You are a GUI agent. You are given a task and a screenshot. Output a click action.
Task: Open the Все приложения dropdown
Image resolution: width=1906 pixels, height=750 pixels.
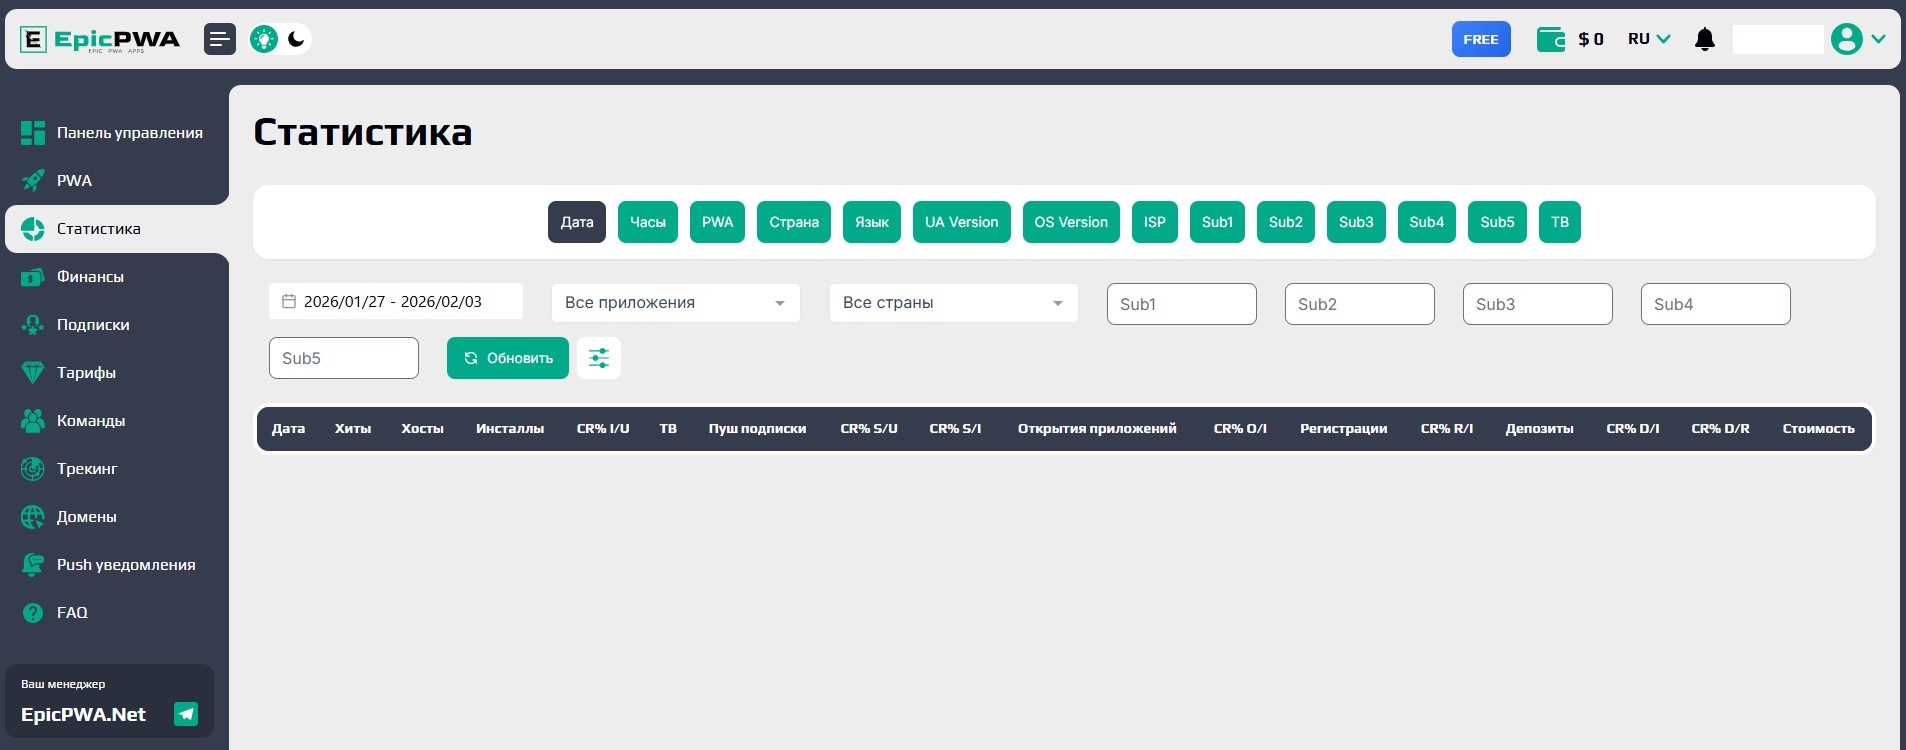[x=675, y=303]
